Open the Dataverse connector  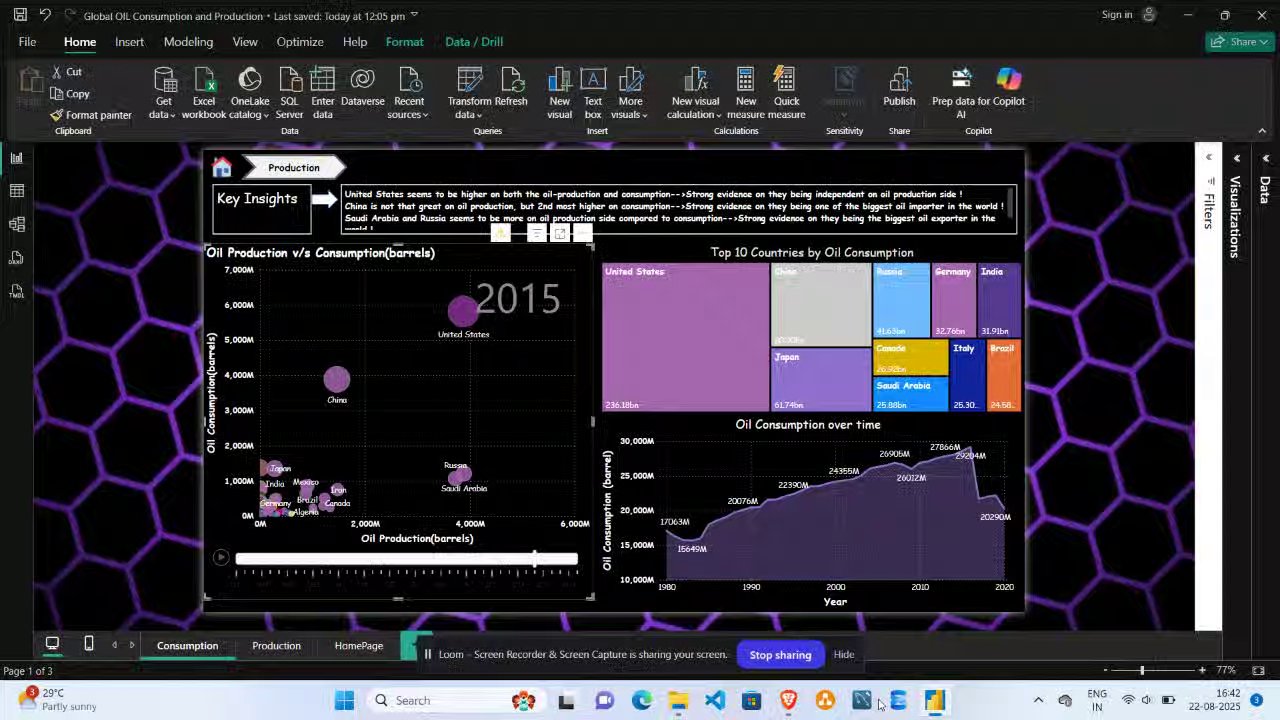362,87
